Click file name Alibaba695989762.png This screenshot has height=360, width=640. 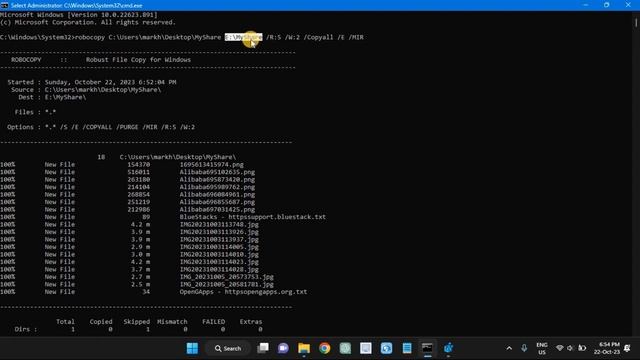(217, 187)
